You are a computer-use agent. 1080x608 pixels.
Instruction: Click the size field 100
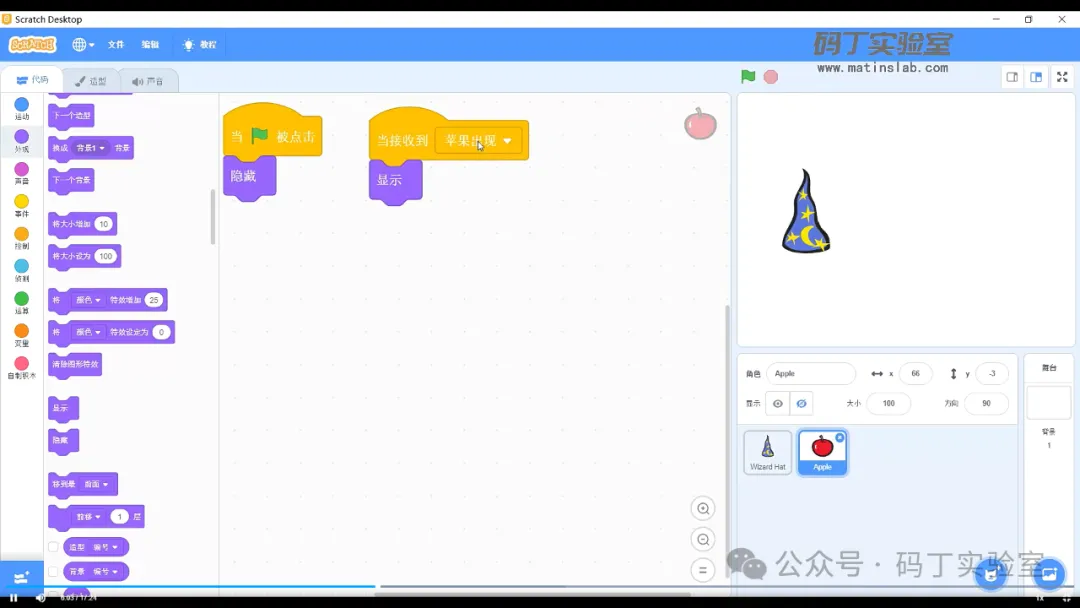tap(889, 403)
